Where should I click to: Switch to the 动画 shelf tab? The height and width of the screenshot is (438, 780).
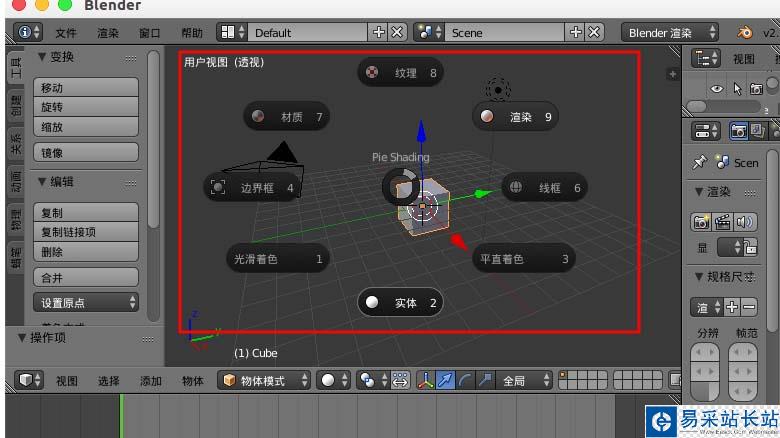pyautogui.click(x=16, y=182)
